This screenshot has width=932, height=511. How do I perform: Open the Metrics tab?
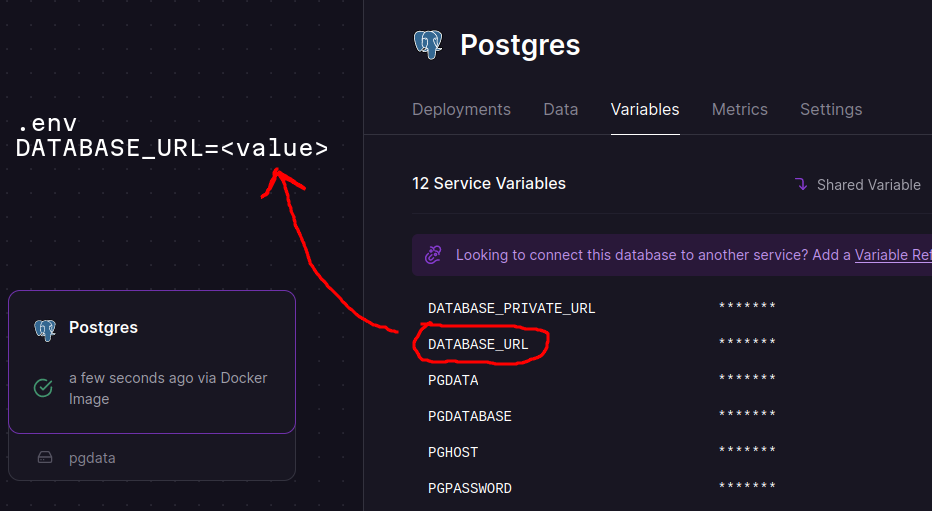[739, 109]
